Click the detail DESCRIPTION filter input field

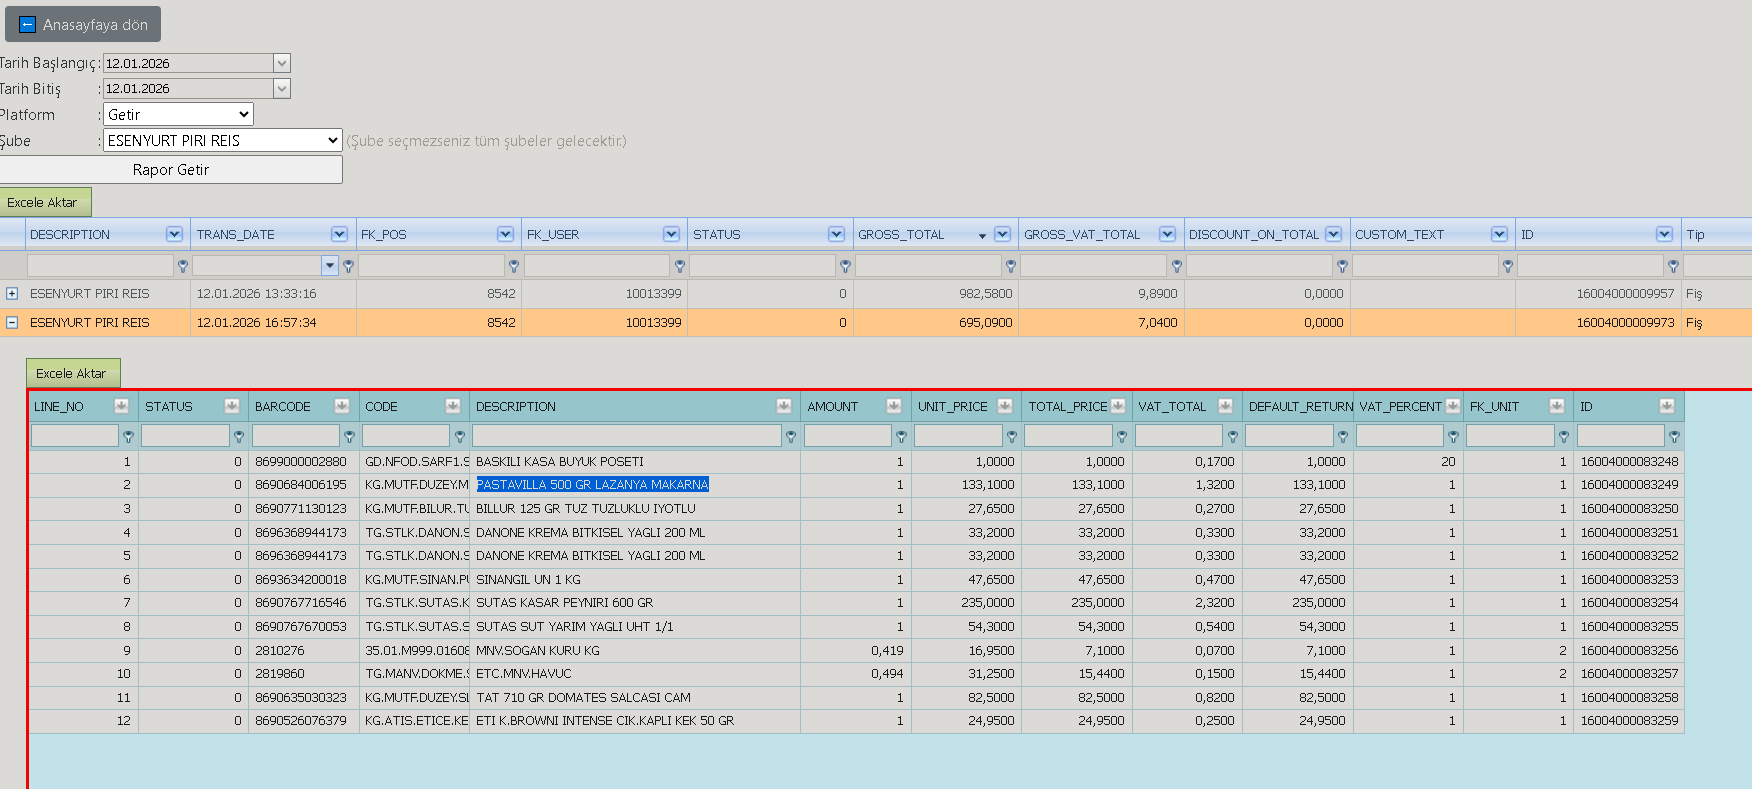point(626,436)
